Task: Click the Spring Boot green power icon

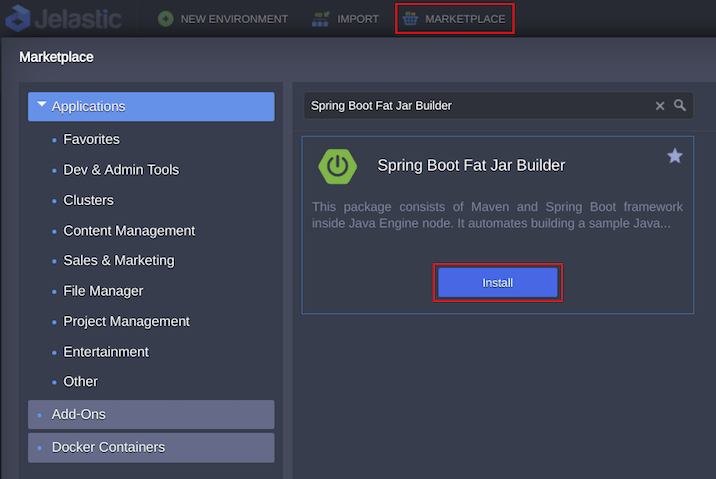Action: click(x=337, y=166)
